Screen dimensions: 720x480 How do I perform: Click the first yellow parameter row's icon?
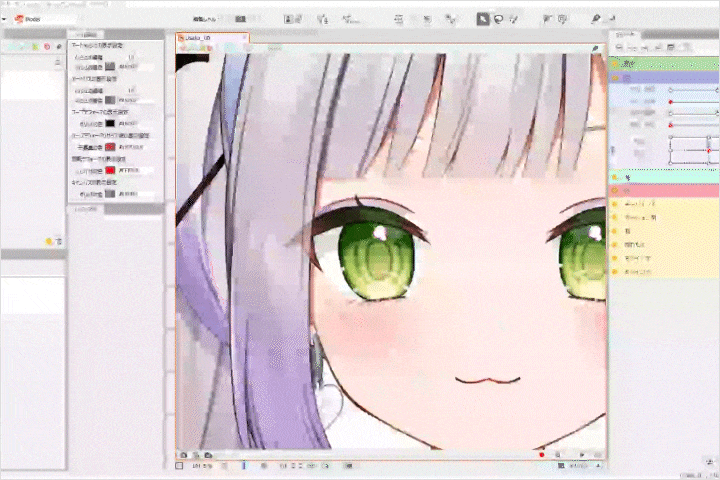click(615, 204)
